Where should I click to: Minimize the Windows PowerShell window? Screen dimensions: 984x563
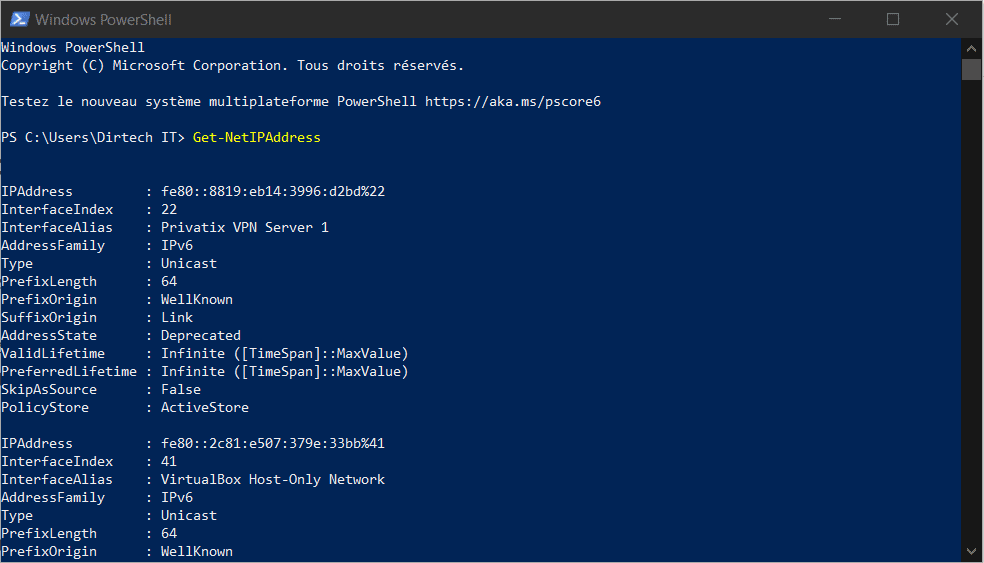[x=835, y=19]
